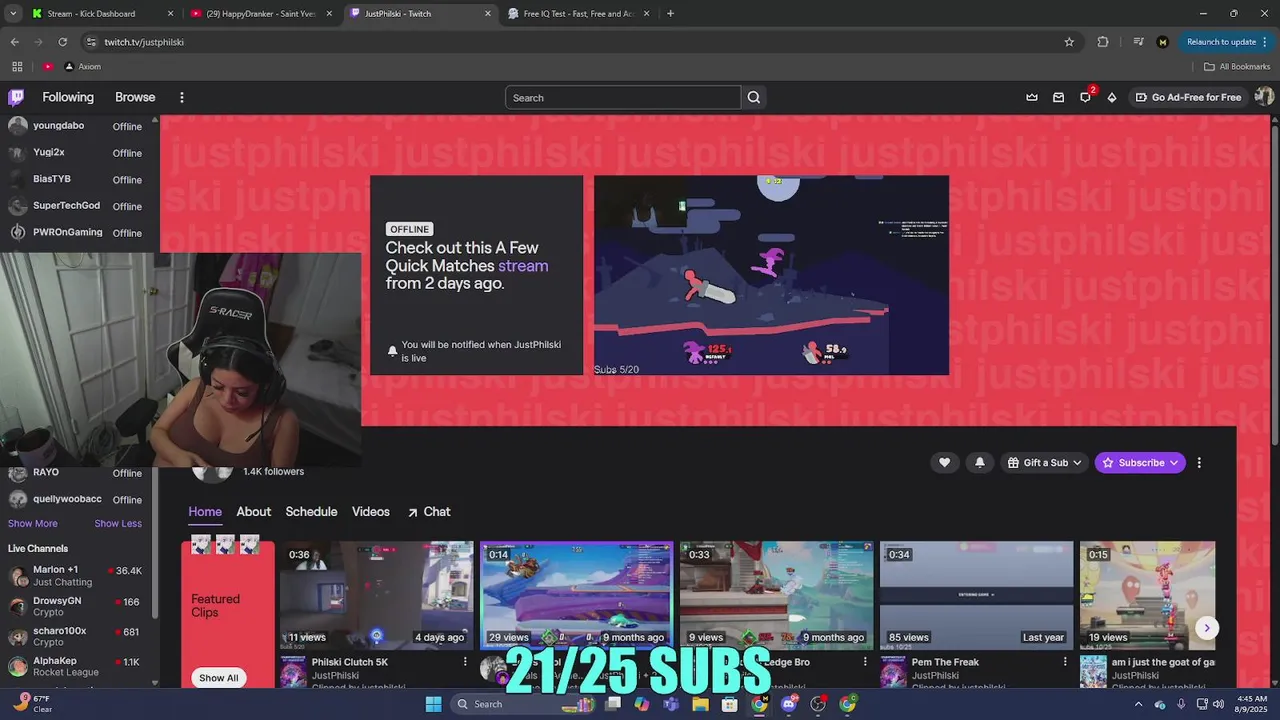Image resolution: width=1280 pixels, height=720 pixels.
Task: Open options for Ledge Bro clip
Action: 865,662
